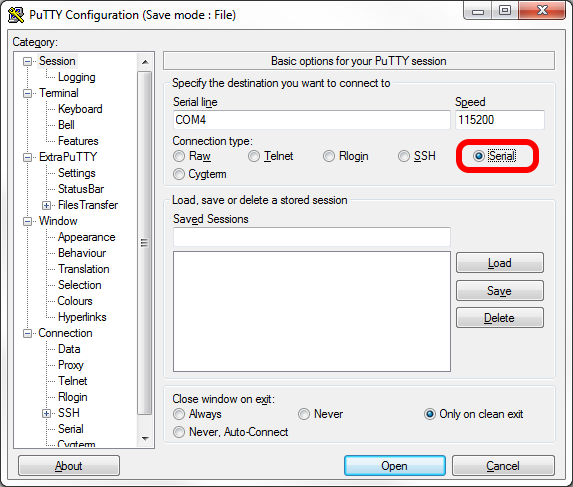Expand the SSH tree node

46,413
